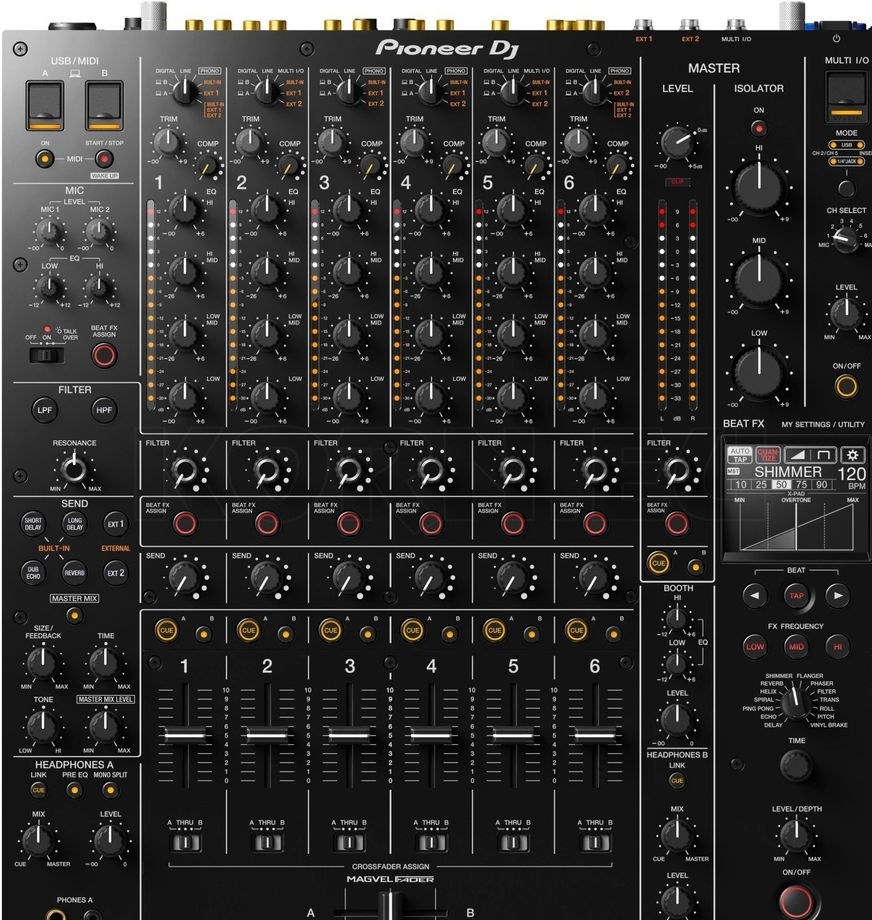This screenshot has height=920, width=872.
Task: Tap the settings gear on the Beat FX screen
Action: point(852,455)
